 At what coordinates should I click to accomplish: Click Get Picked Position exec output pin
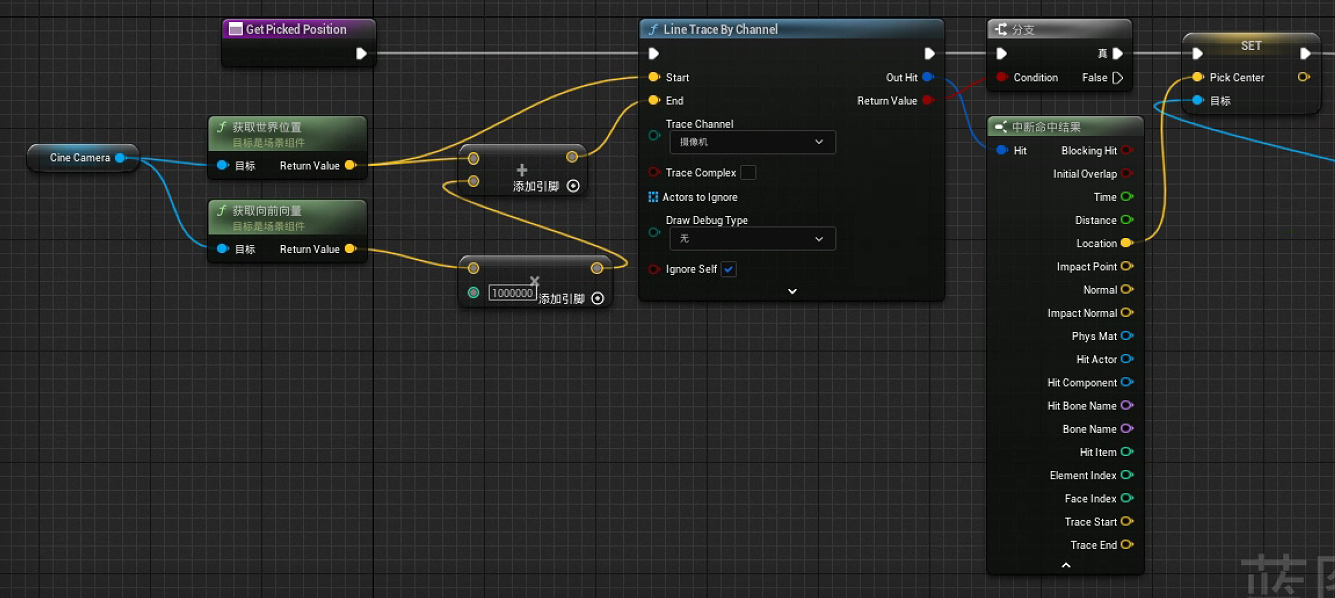[x=361, y=54]
